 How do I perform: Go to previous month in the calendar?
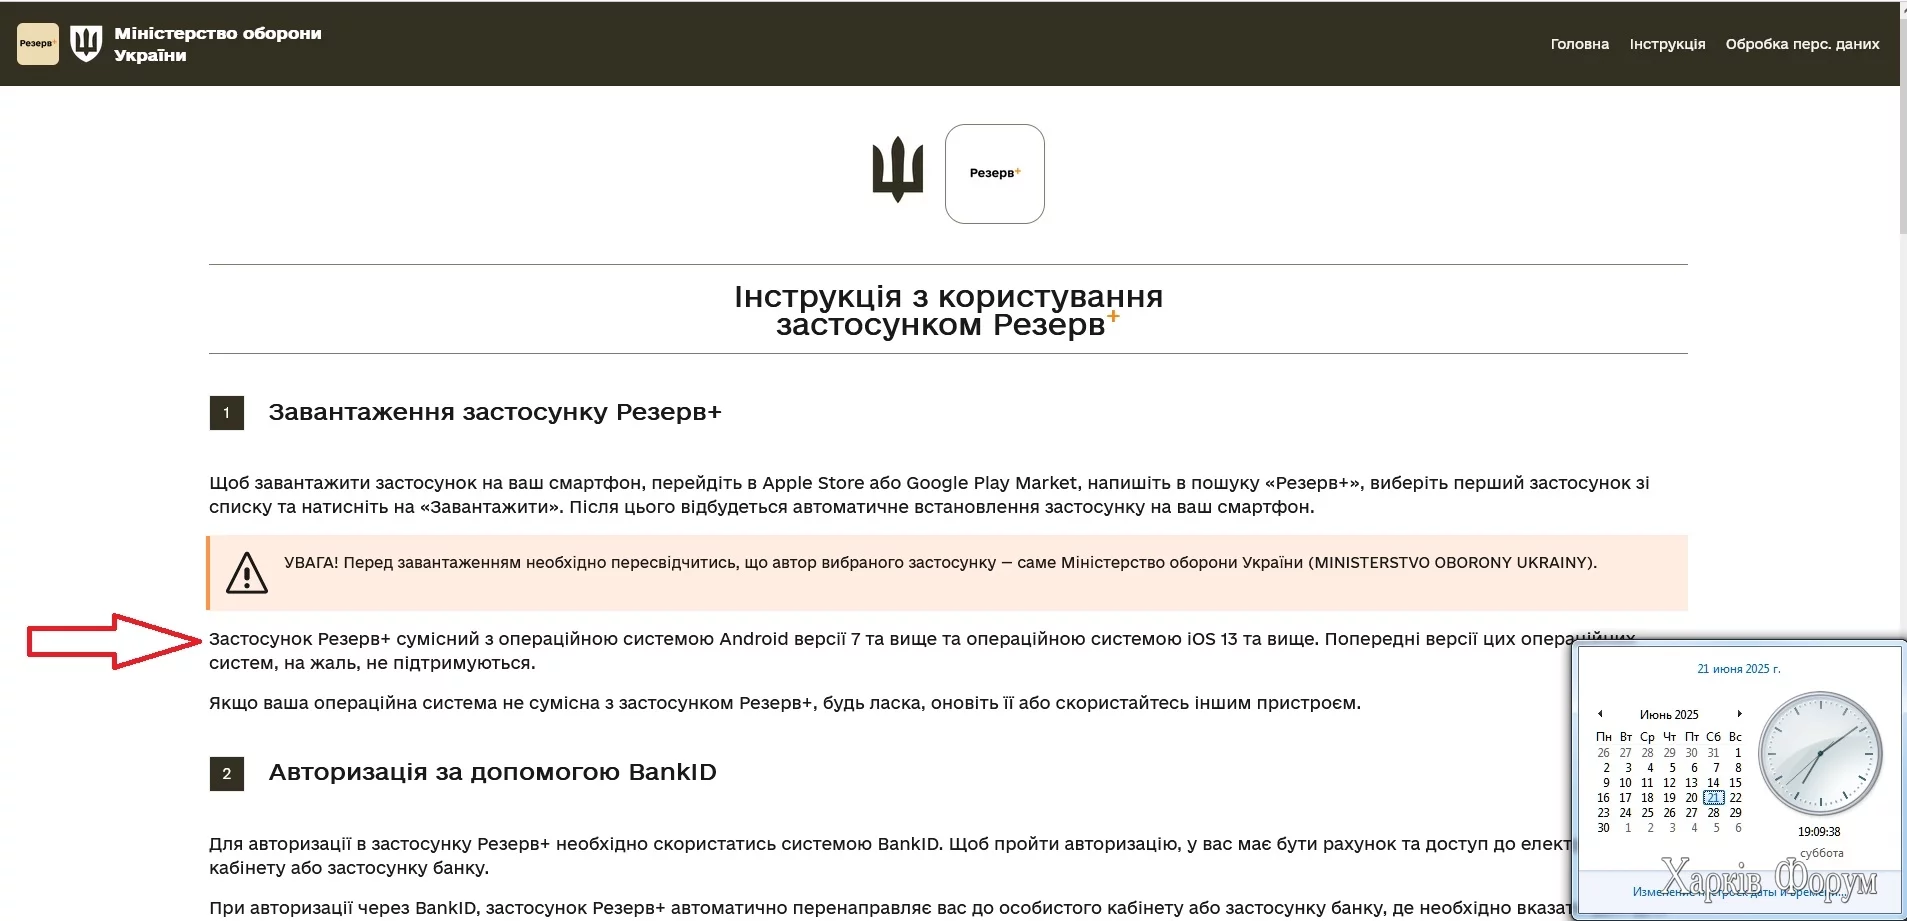pos(1600,714)
